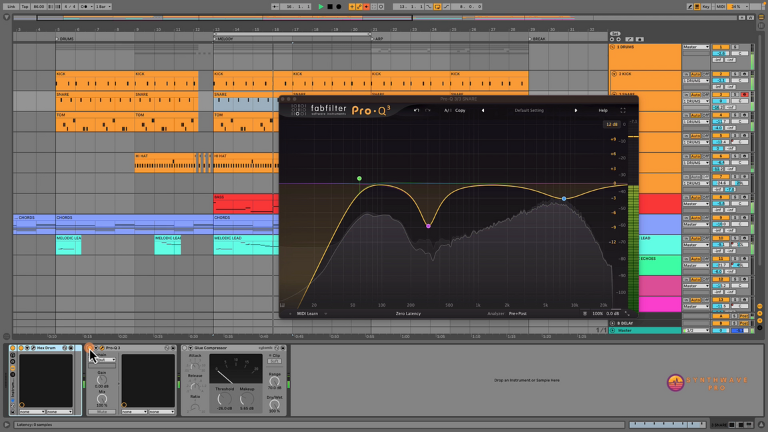Toggle the MIDI arrangement overdub plus button

[x=352, y=7]
